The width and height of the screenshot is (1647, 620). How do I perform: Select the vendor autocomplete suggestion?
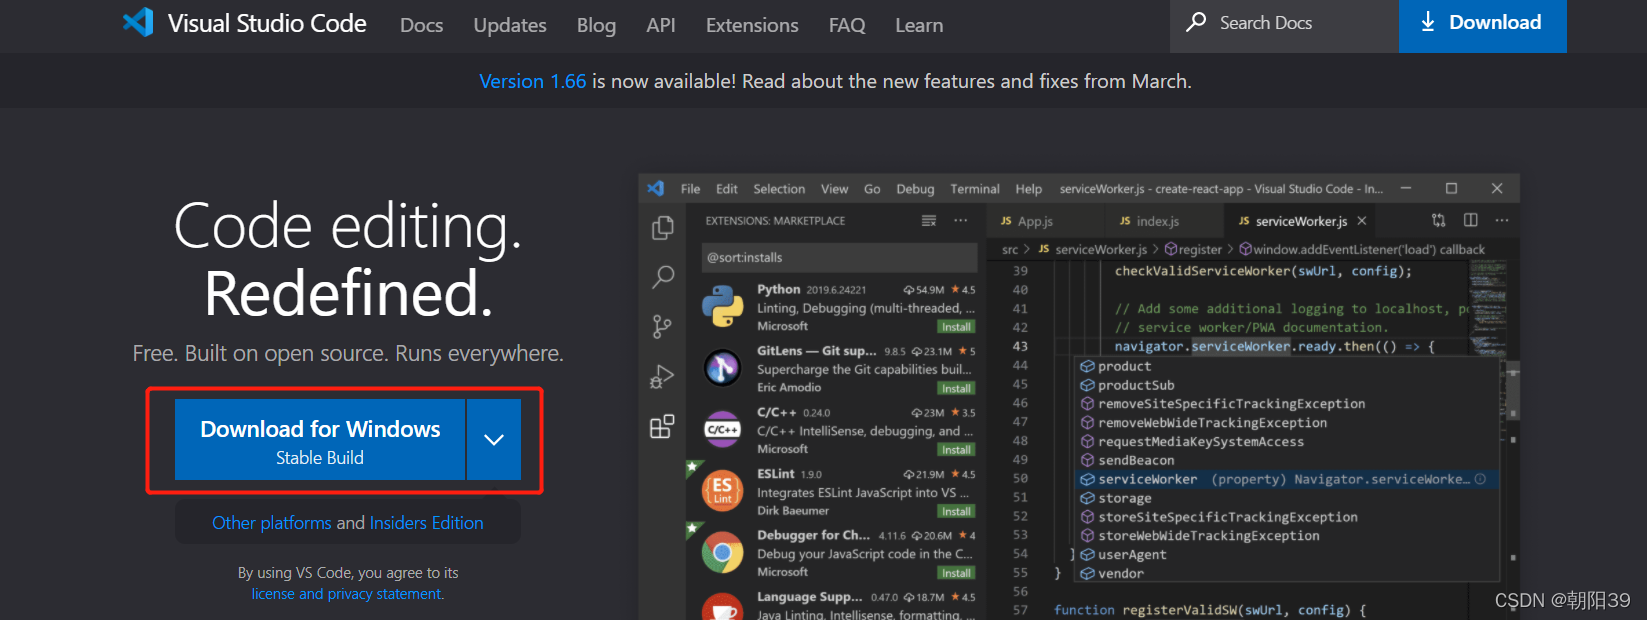click(1288, 574)
